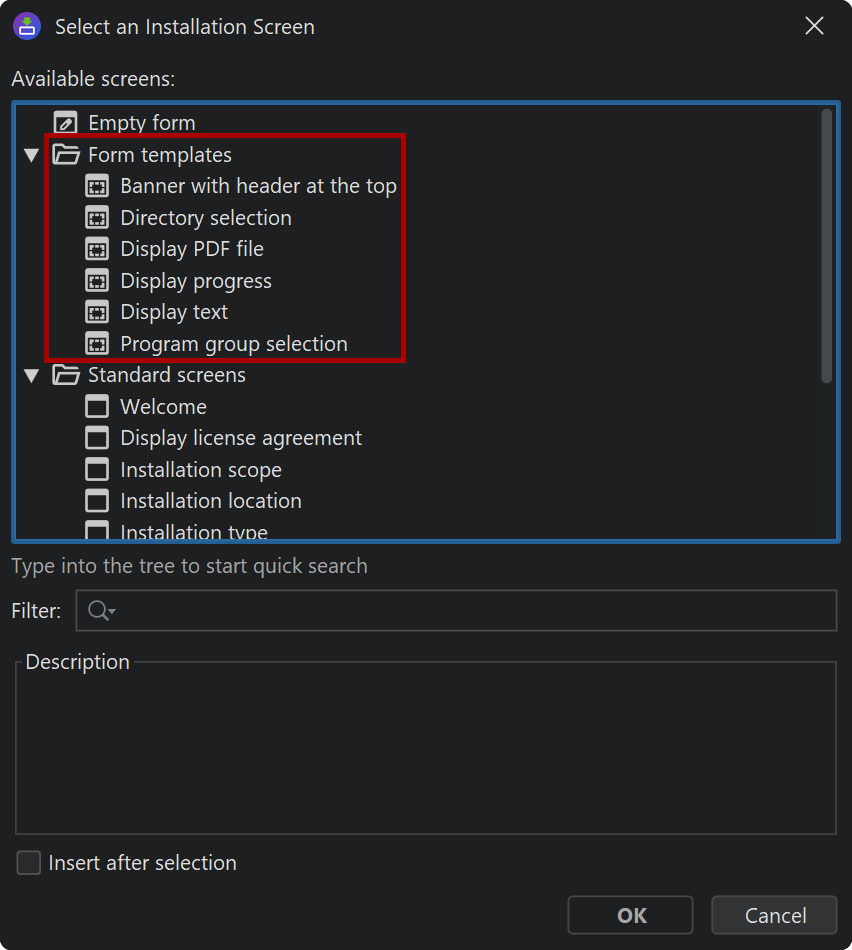Image resolution: width=852 pixels, height=950 pixels.
Task: Click the Display PDF file template icon
Action: [x=97, y=249]
